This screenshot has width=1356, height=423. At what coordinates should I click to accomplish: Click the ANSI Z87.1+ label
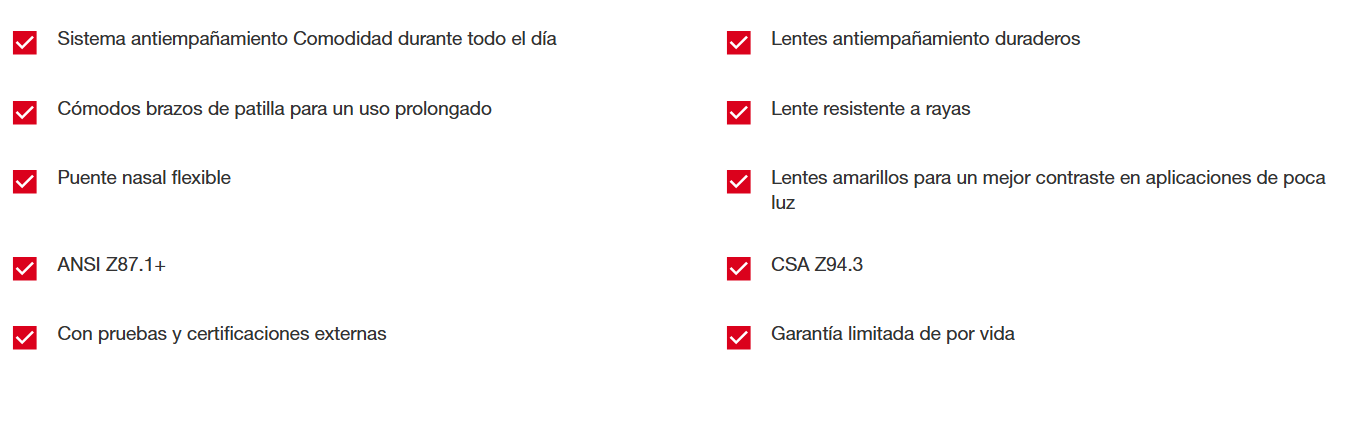pos(111,265)
